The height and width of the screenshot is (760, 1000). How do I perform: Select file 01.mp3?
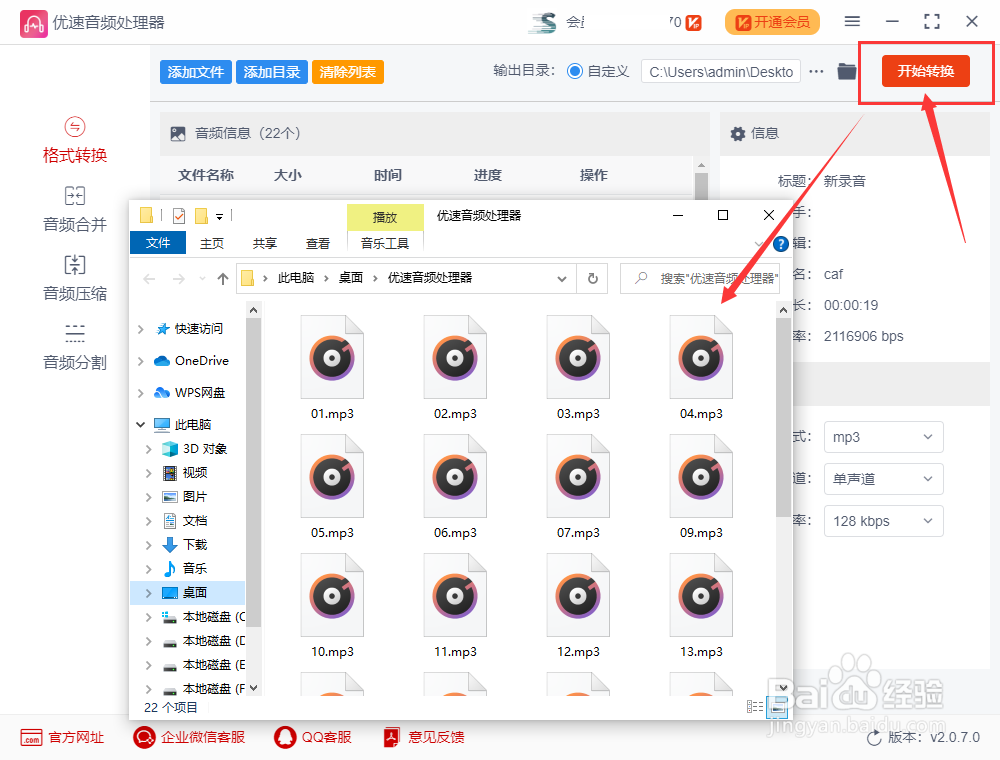[332, 368]
